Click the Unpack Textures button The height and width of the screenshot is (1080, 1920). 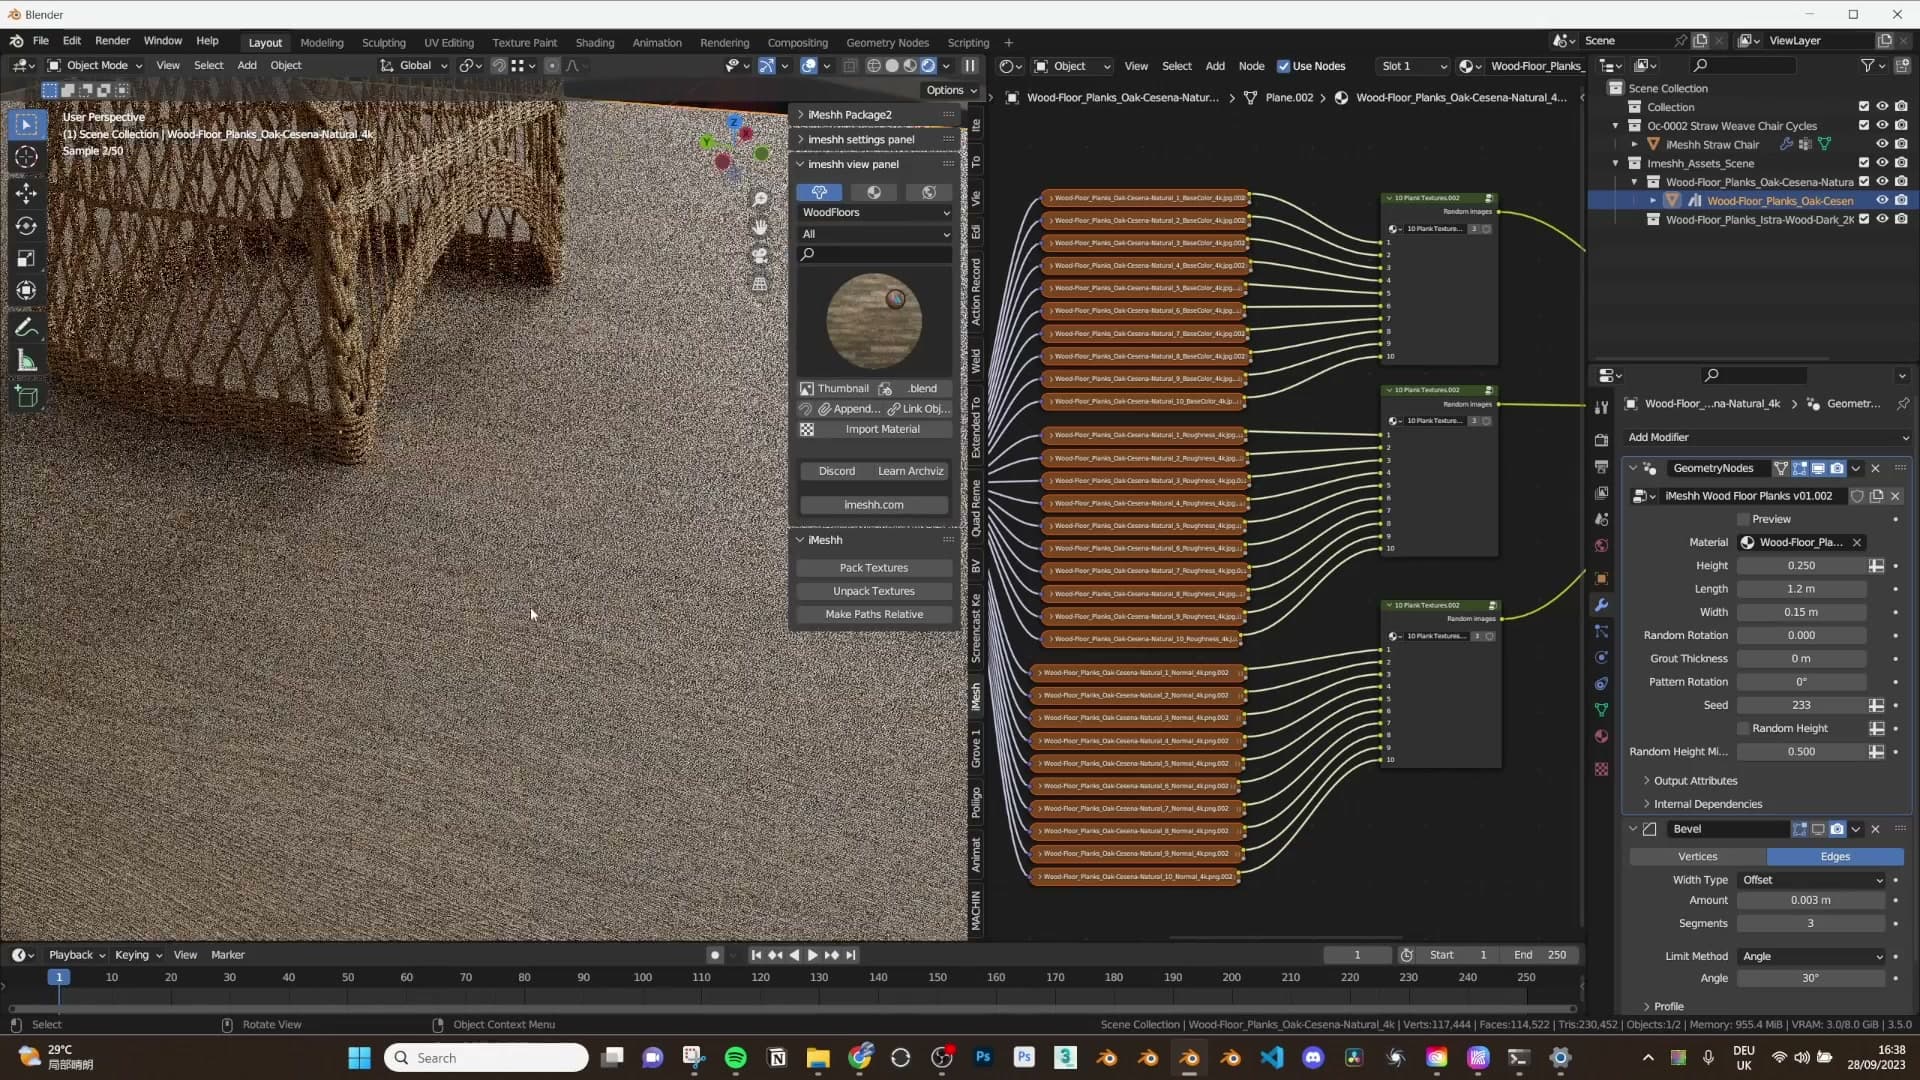tap(874, 591)
